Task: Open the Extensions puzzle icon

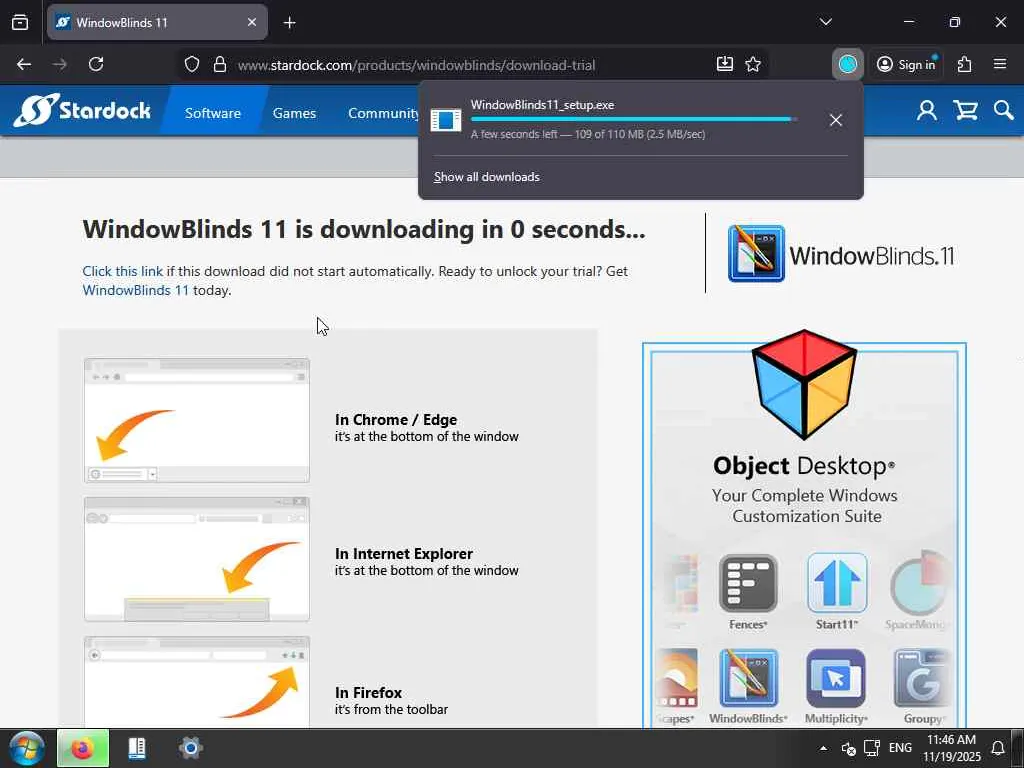Action: [x=965, y=64]
